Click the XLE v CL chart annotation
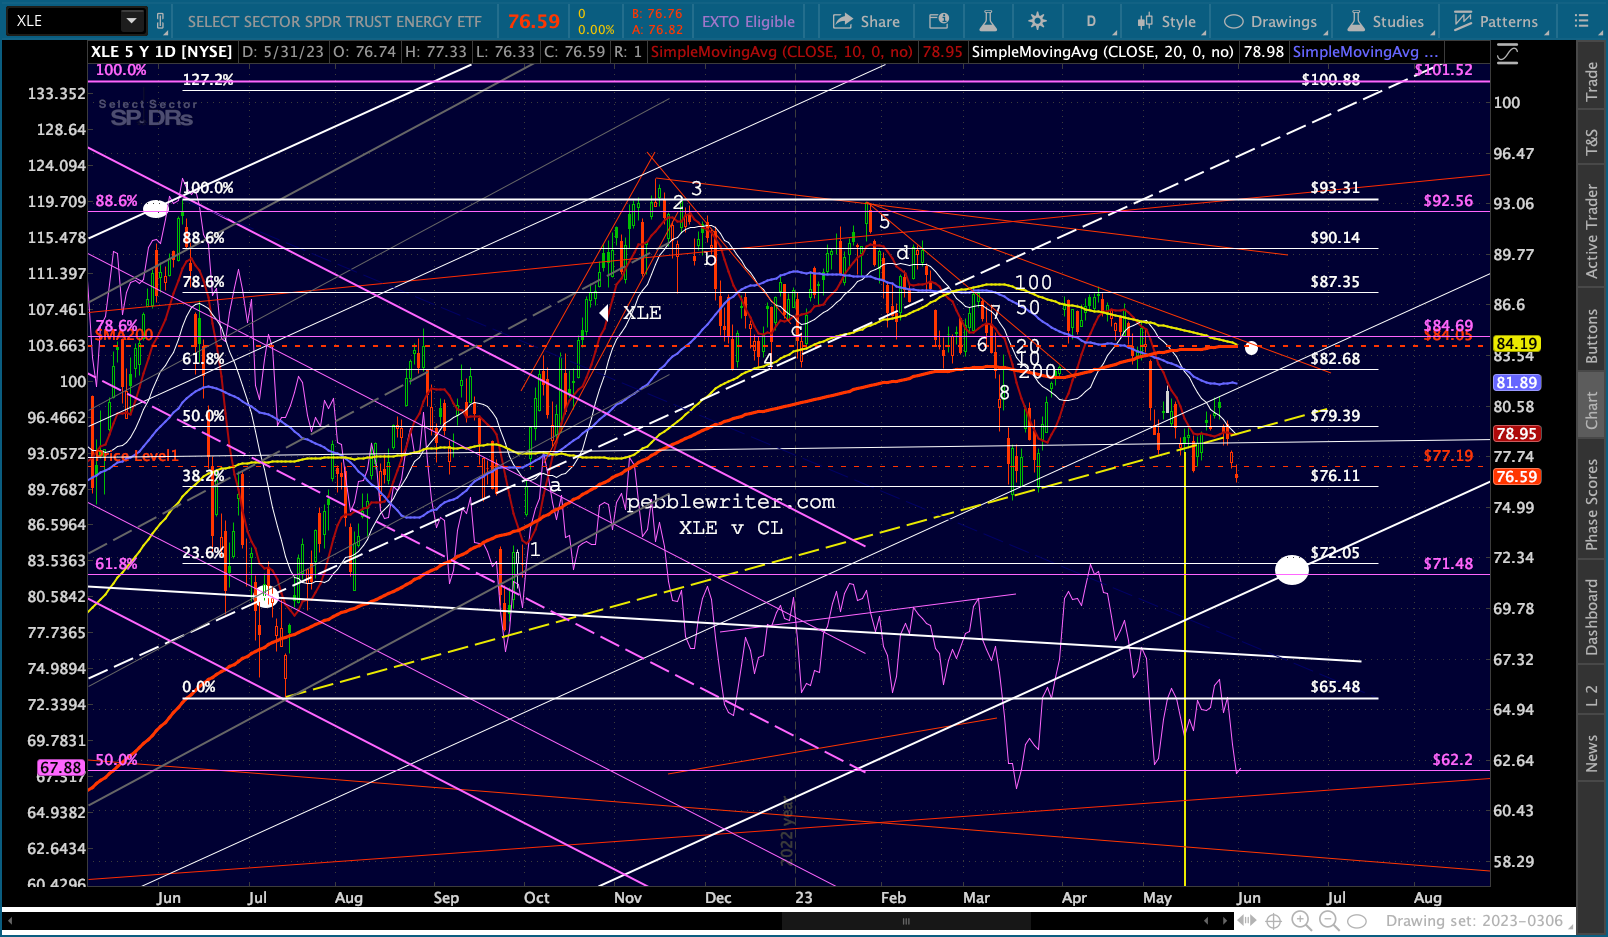Viewport: 1608px width, 937px height. 731,528
